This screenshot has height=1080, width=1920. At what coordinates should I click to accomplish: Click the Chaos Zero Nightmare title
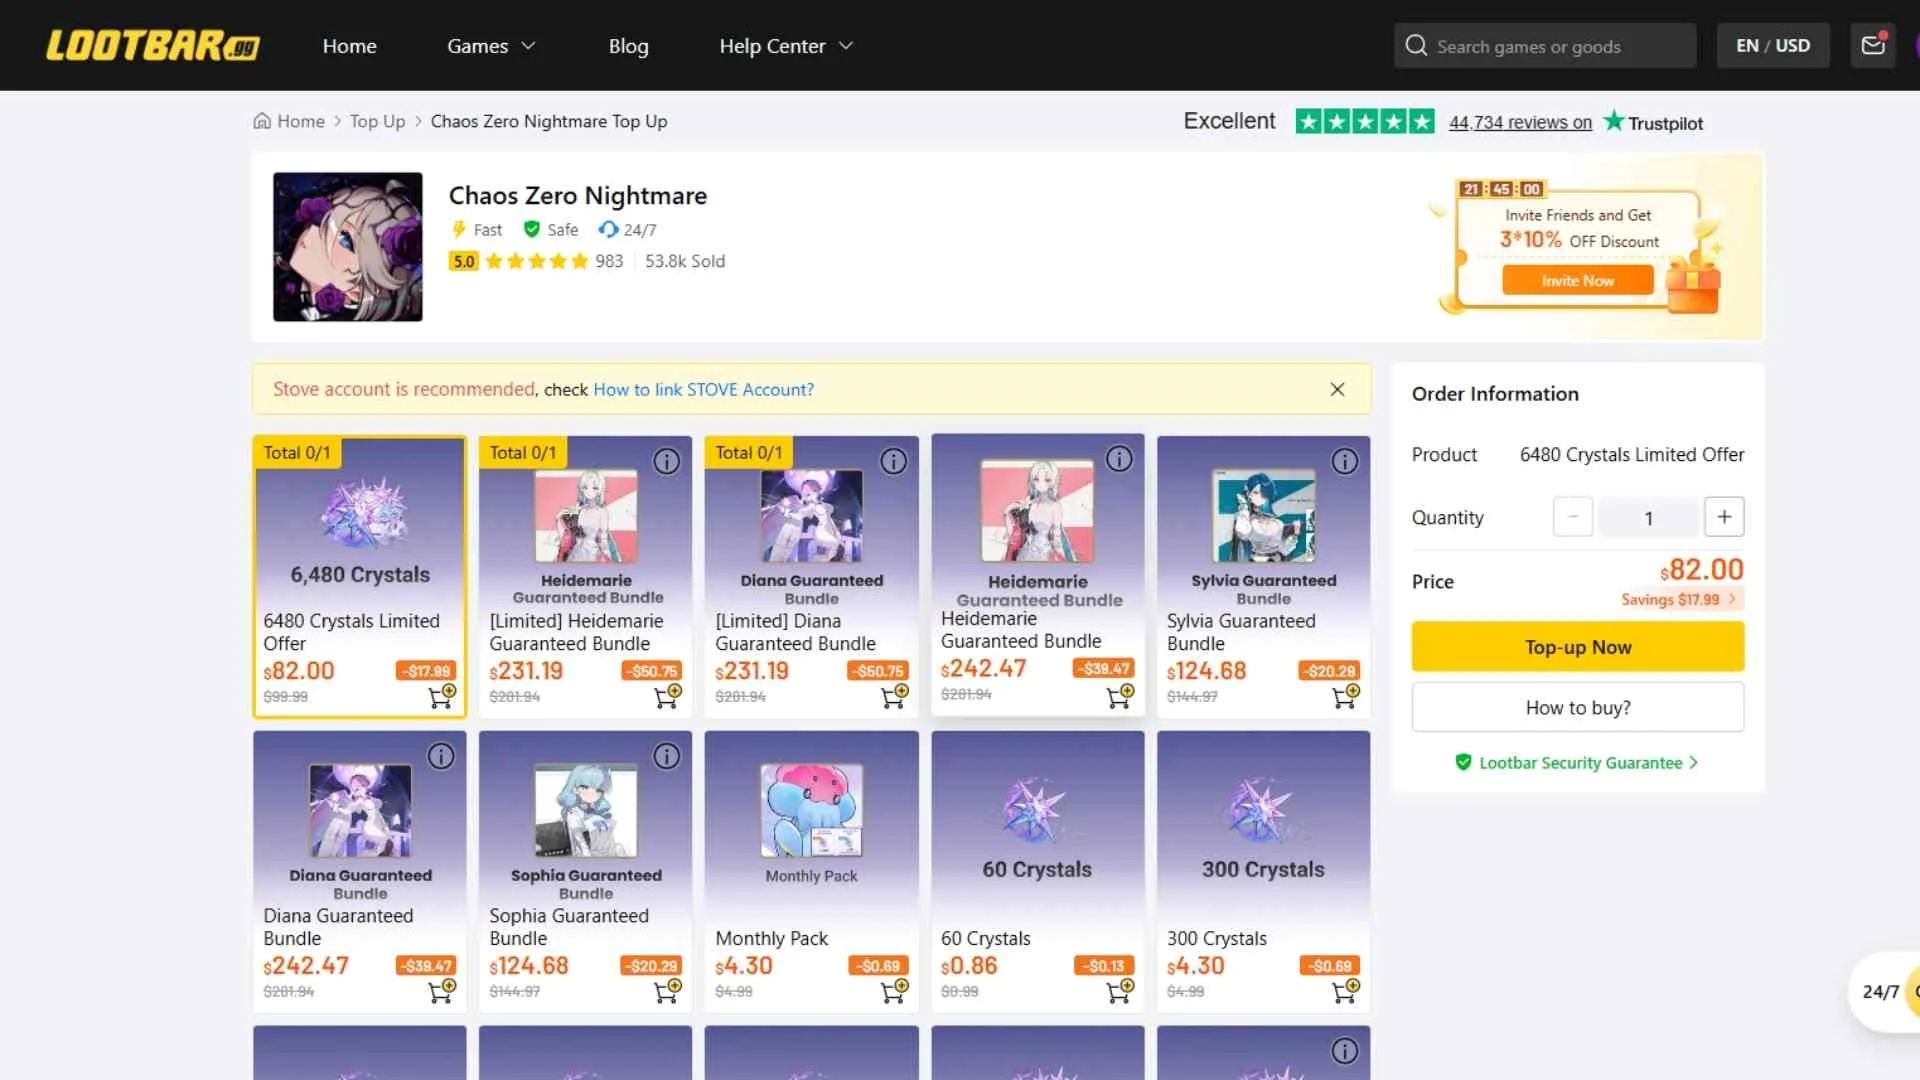pos(577,195)
